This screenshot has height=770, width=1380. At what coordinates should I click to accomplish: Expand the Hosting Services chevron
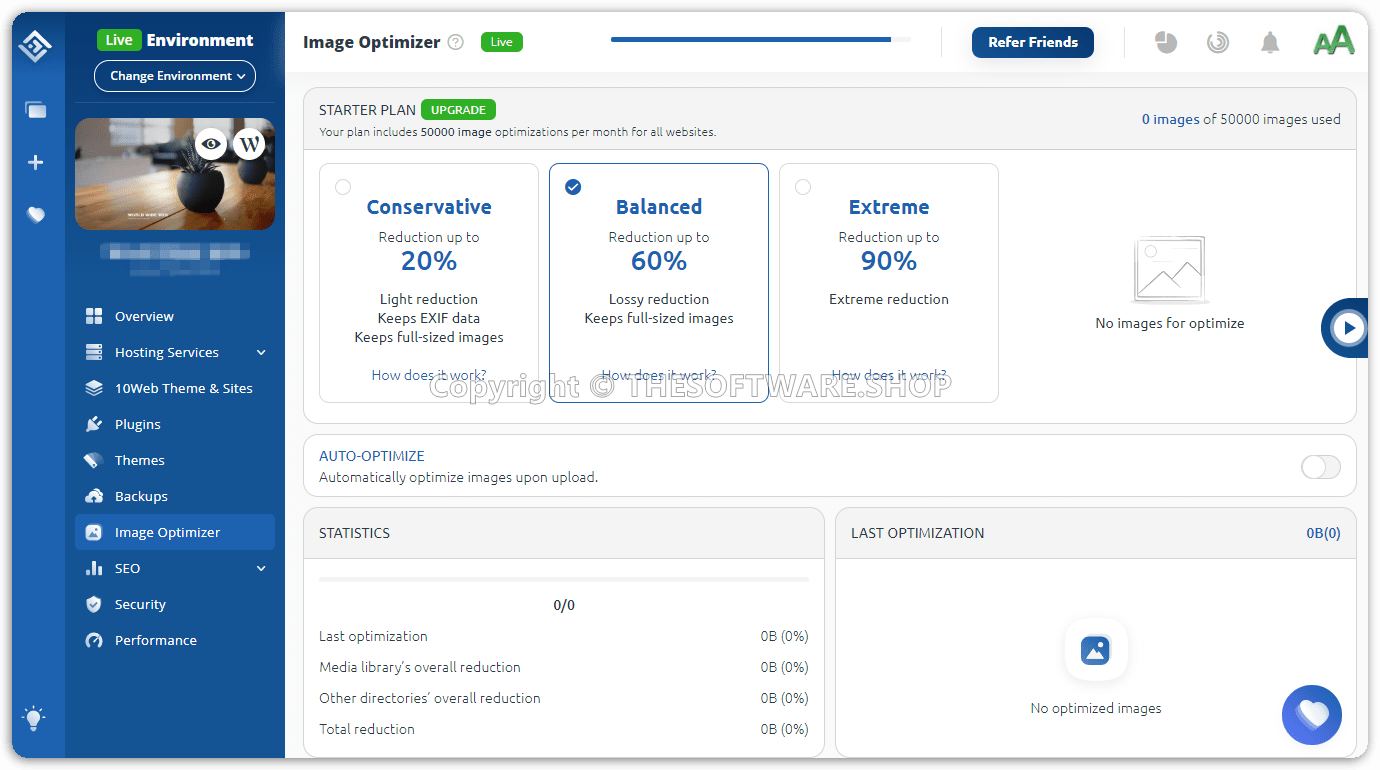pyautogui.click(x=261, y=352)
